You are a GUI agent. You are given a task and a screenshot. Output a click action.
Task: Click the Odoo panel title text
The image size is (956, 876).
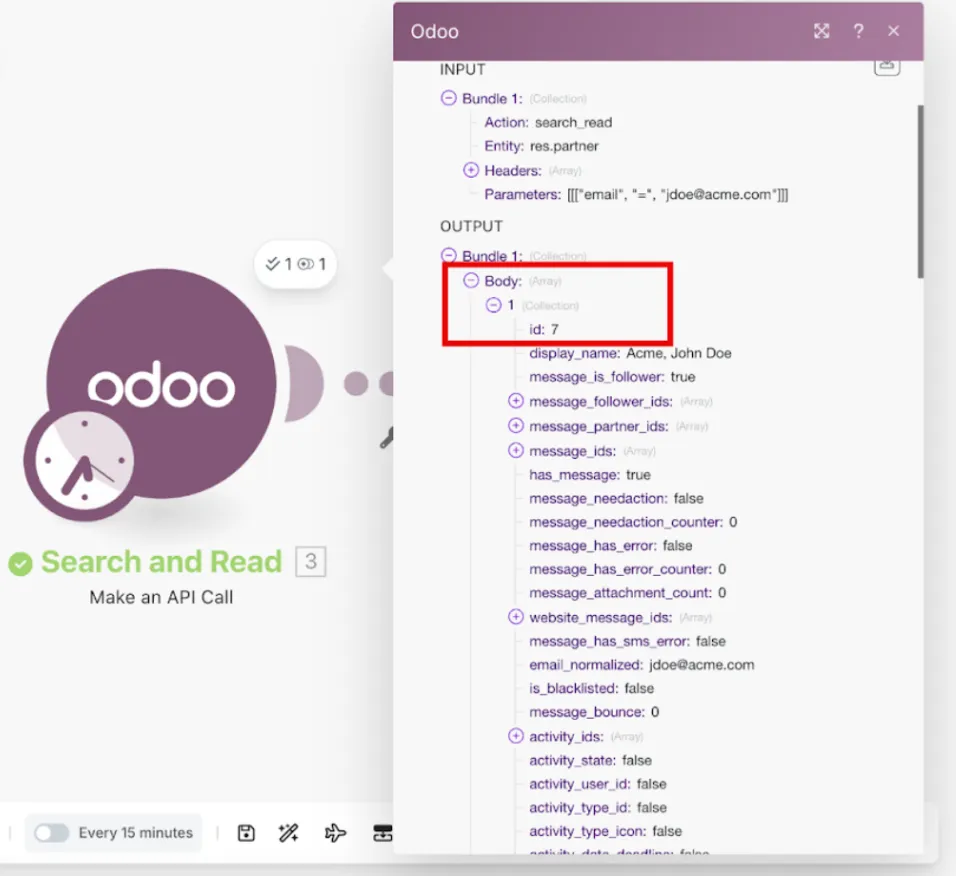434,31
